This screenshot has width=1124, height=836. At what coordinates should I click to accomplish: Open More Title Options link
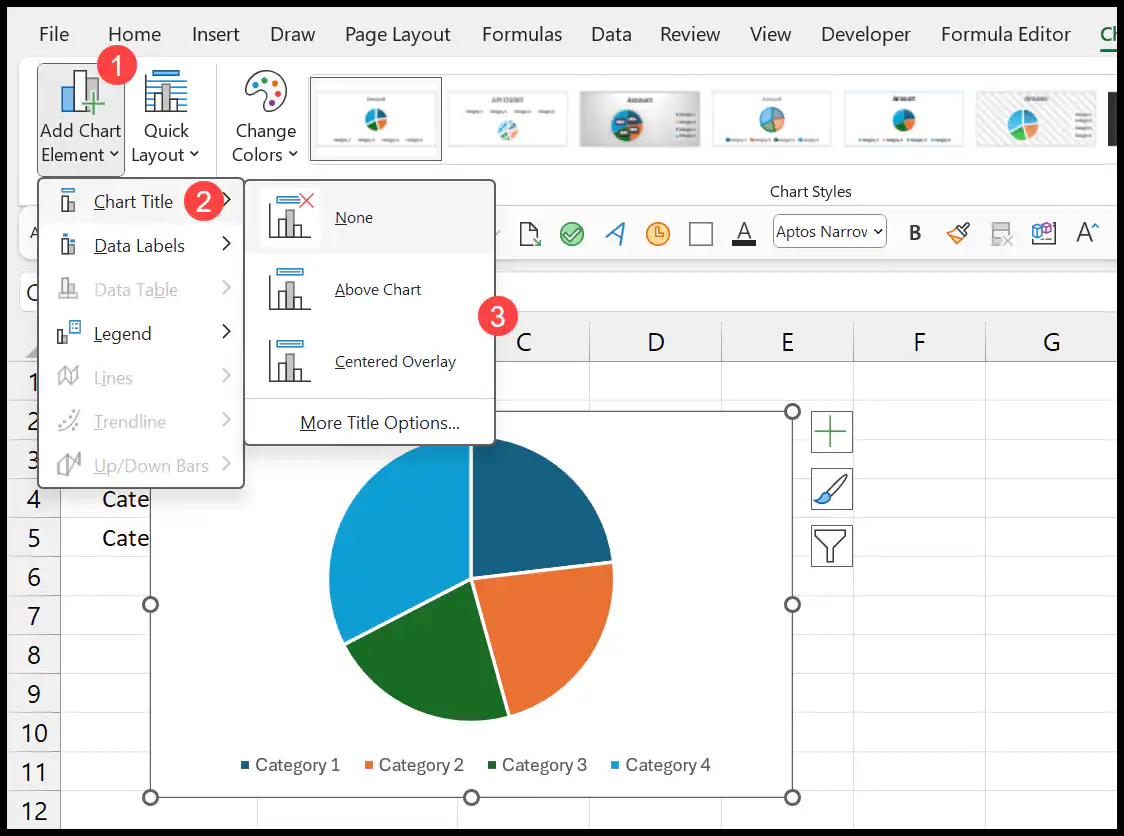[379, 423]
